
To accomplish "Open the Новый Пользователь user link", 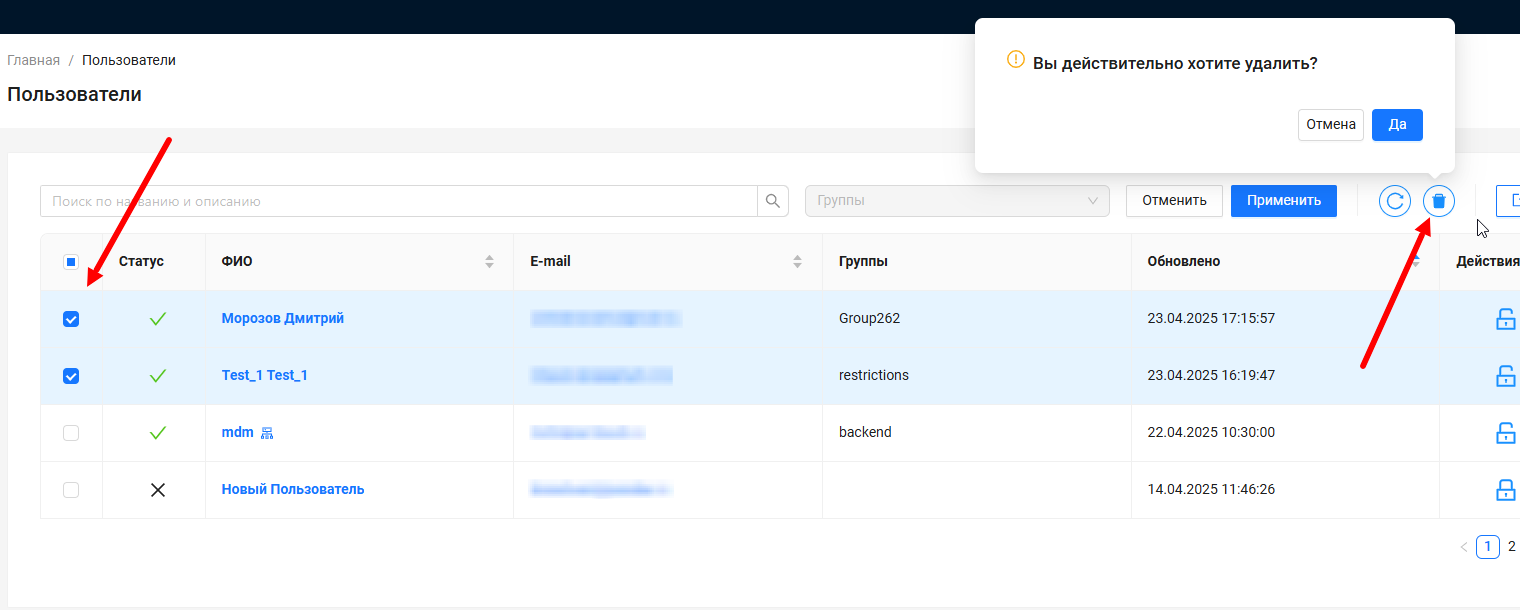I will (293, 490).
